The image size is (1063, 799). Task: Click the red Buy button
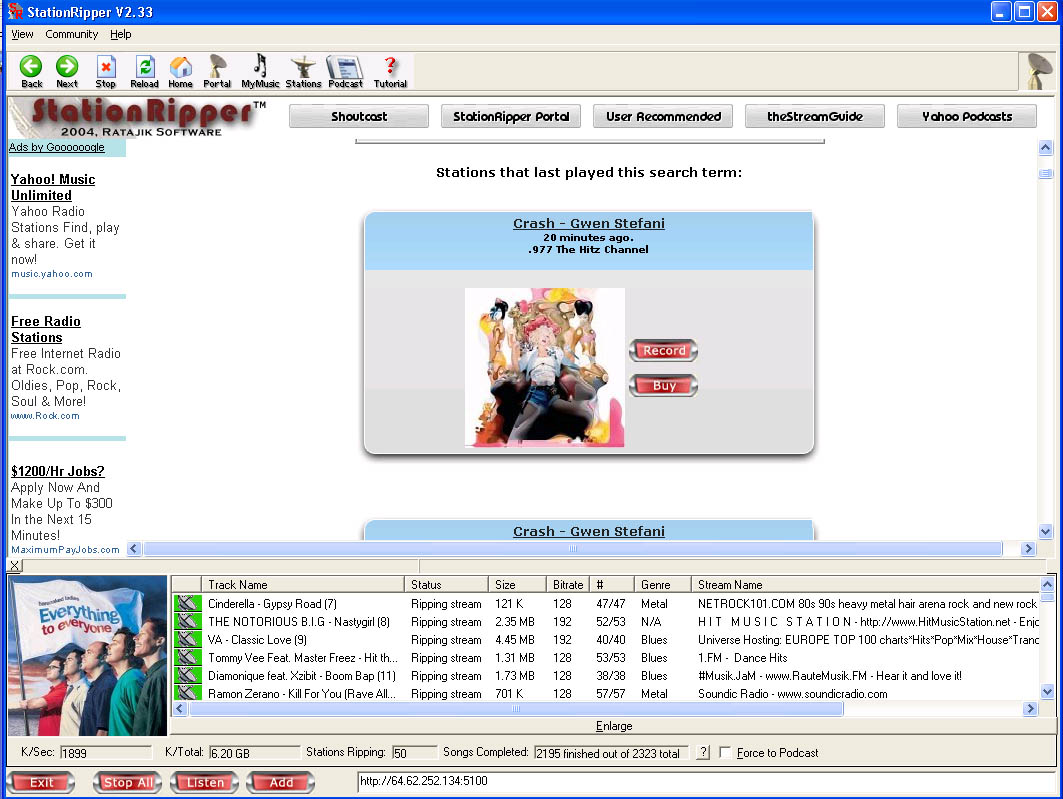(664, 386)
